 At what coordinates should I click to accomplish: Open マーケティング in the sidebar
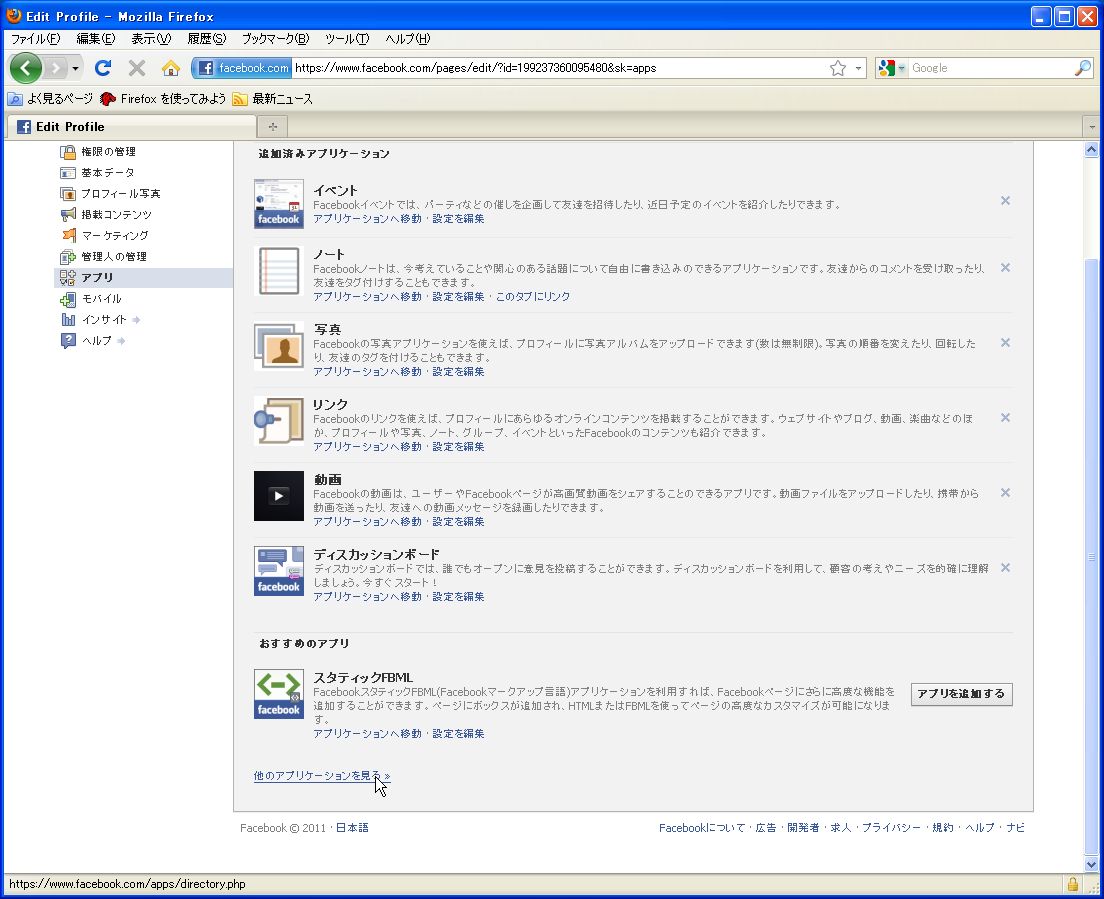point(104,235)
